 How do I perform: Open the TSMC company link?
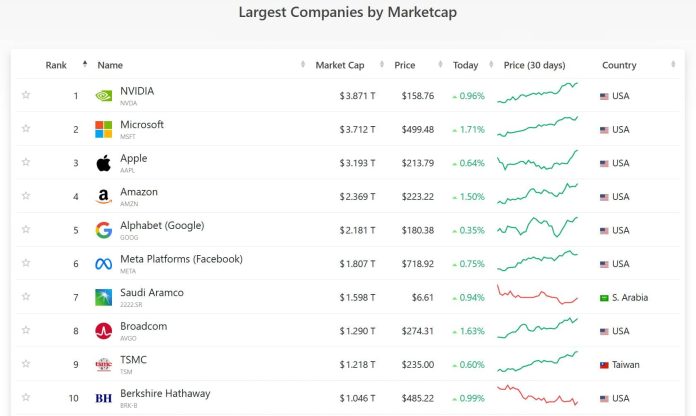click(133, 360)
